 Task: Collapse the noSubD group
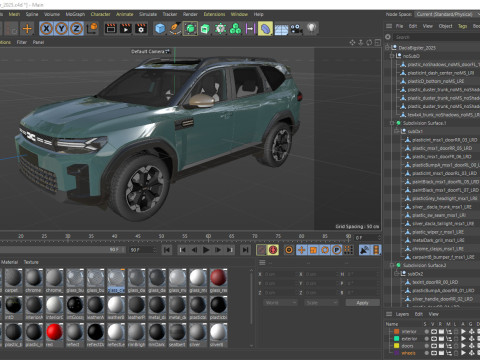(392, 56)
